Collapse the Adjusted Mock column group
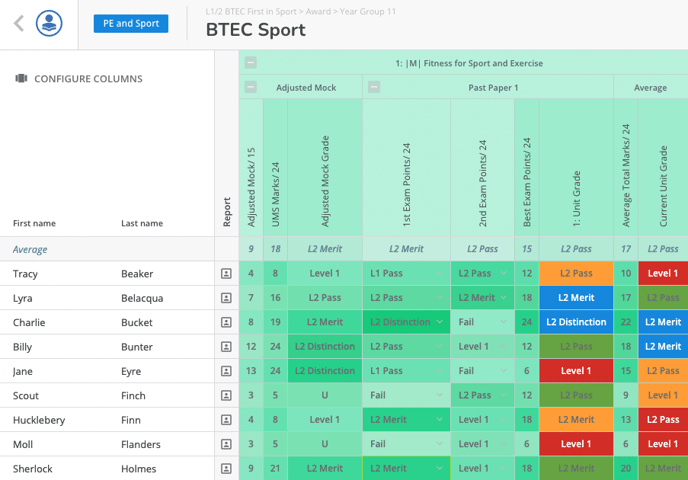688x480 pixels. click(251, 87)
